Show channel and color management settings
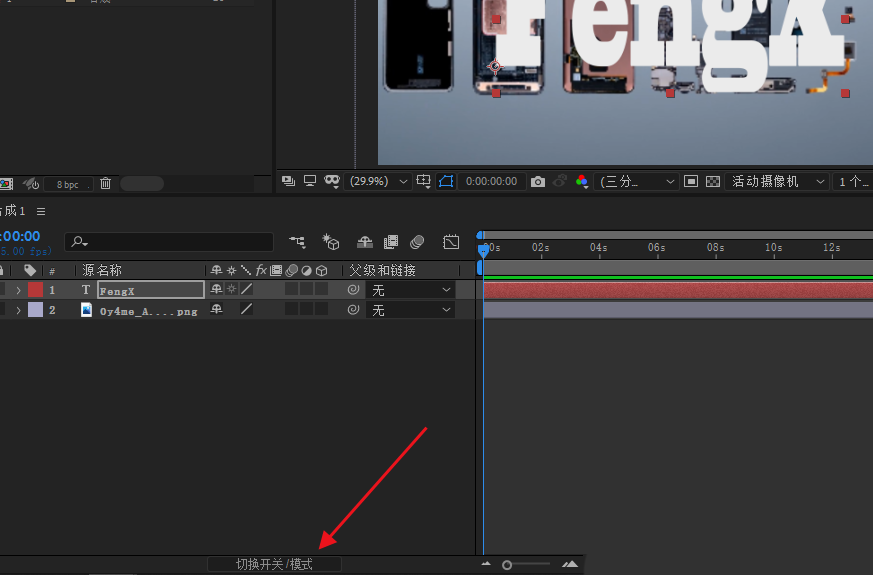Image resolution: width=873 pixels, height=575 pixels. 582,181
